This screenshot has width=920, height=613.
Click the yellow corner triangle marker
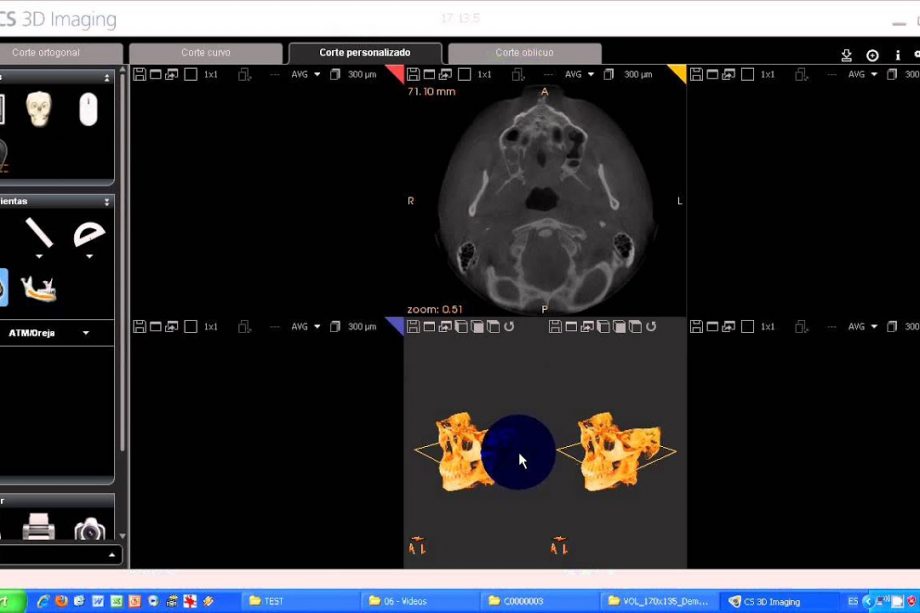[679, 72]
